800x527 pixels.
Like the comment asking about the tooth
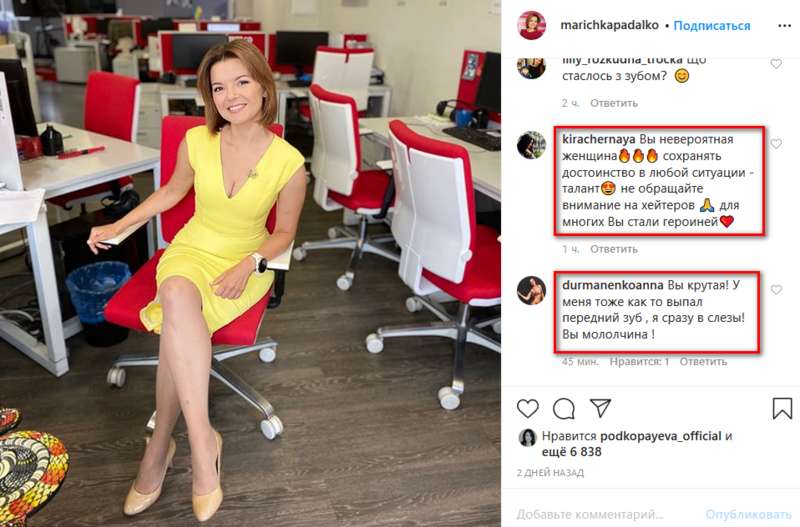tap(776, 64)
